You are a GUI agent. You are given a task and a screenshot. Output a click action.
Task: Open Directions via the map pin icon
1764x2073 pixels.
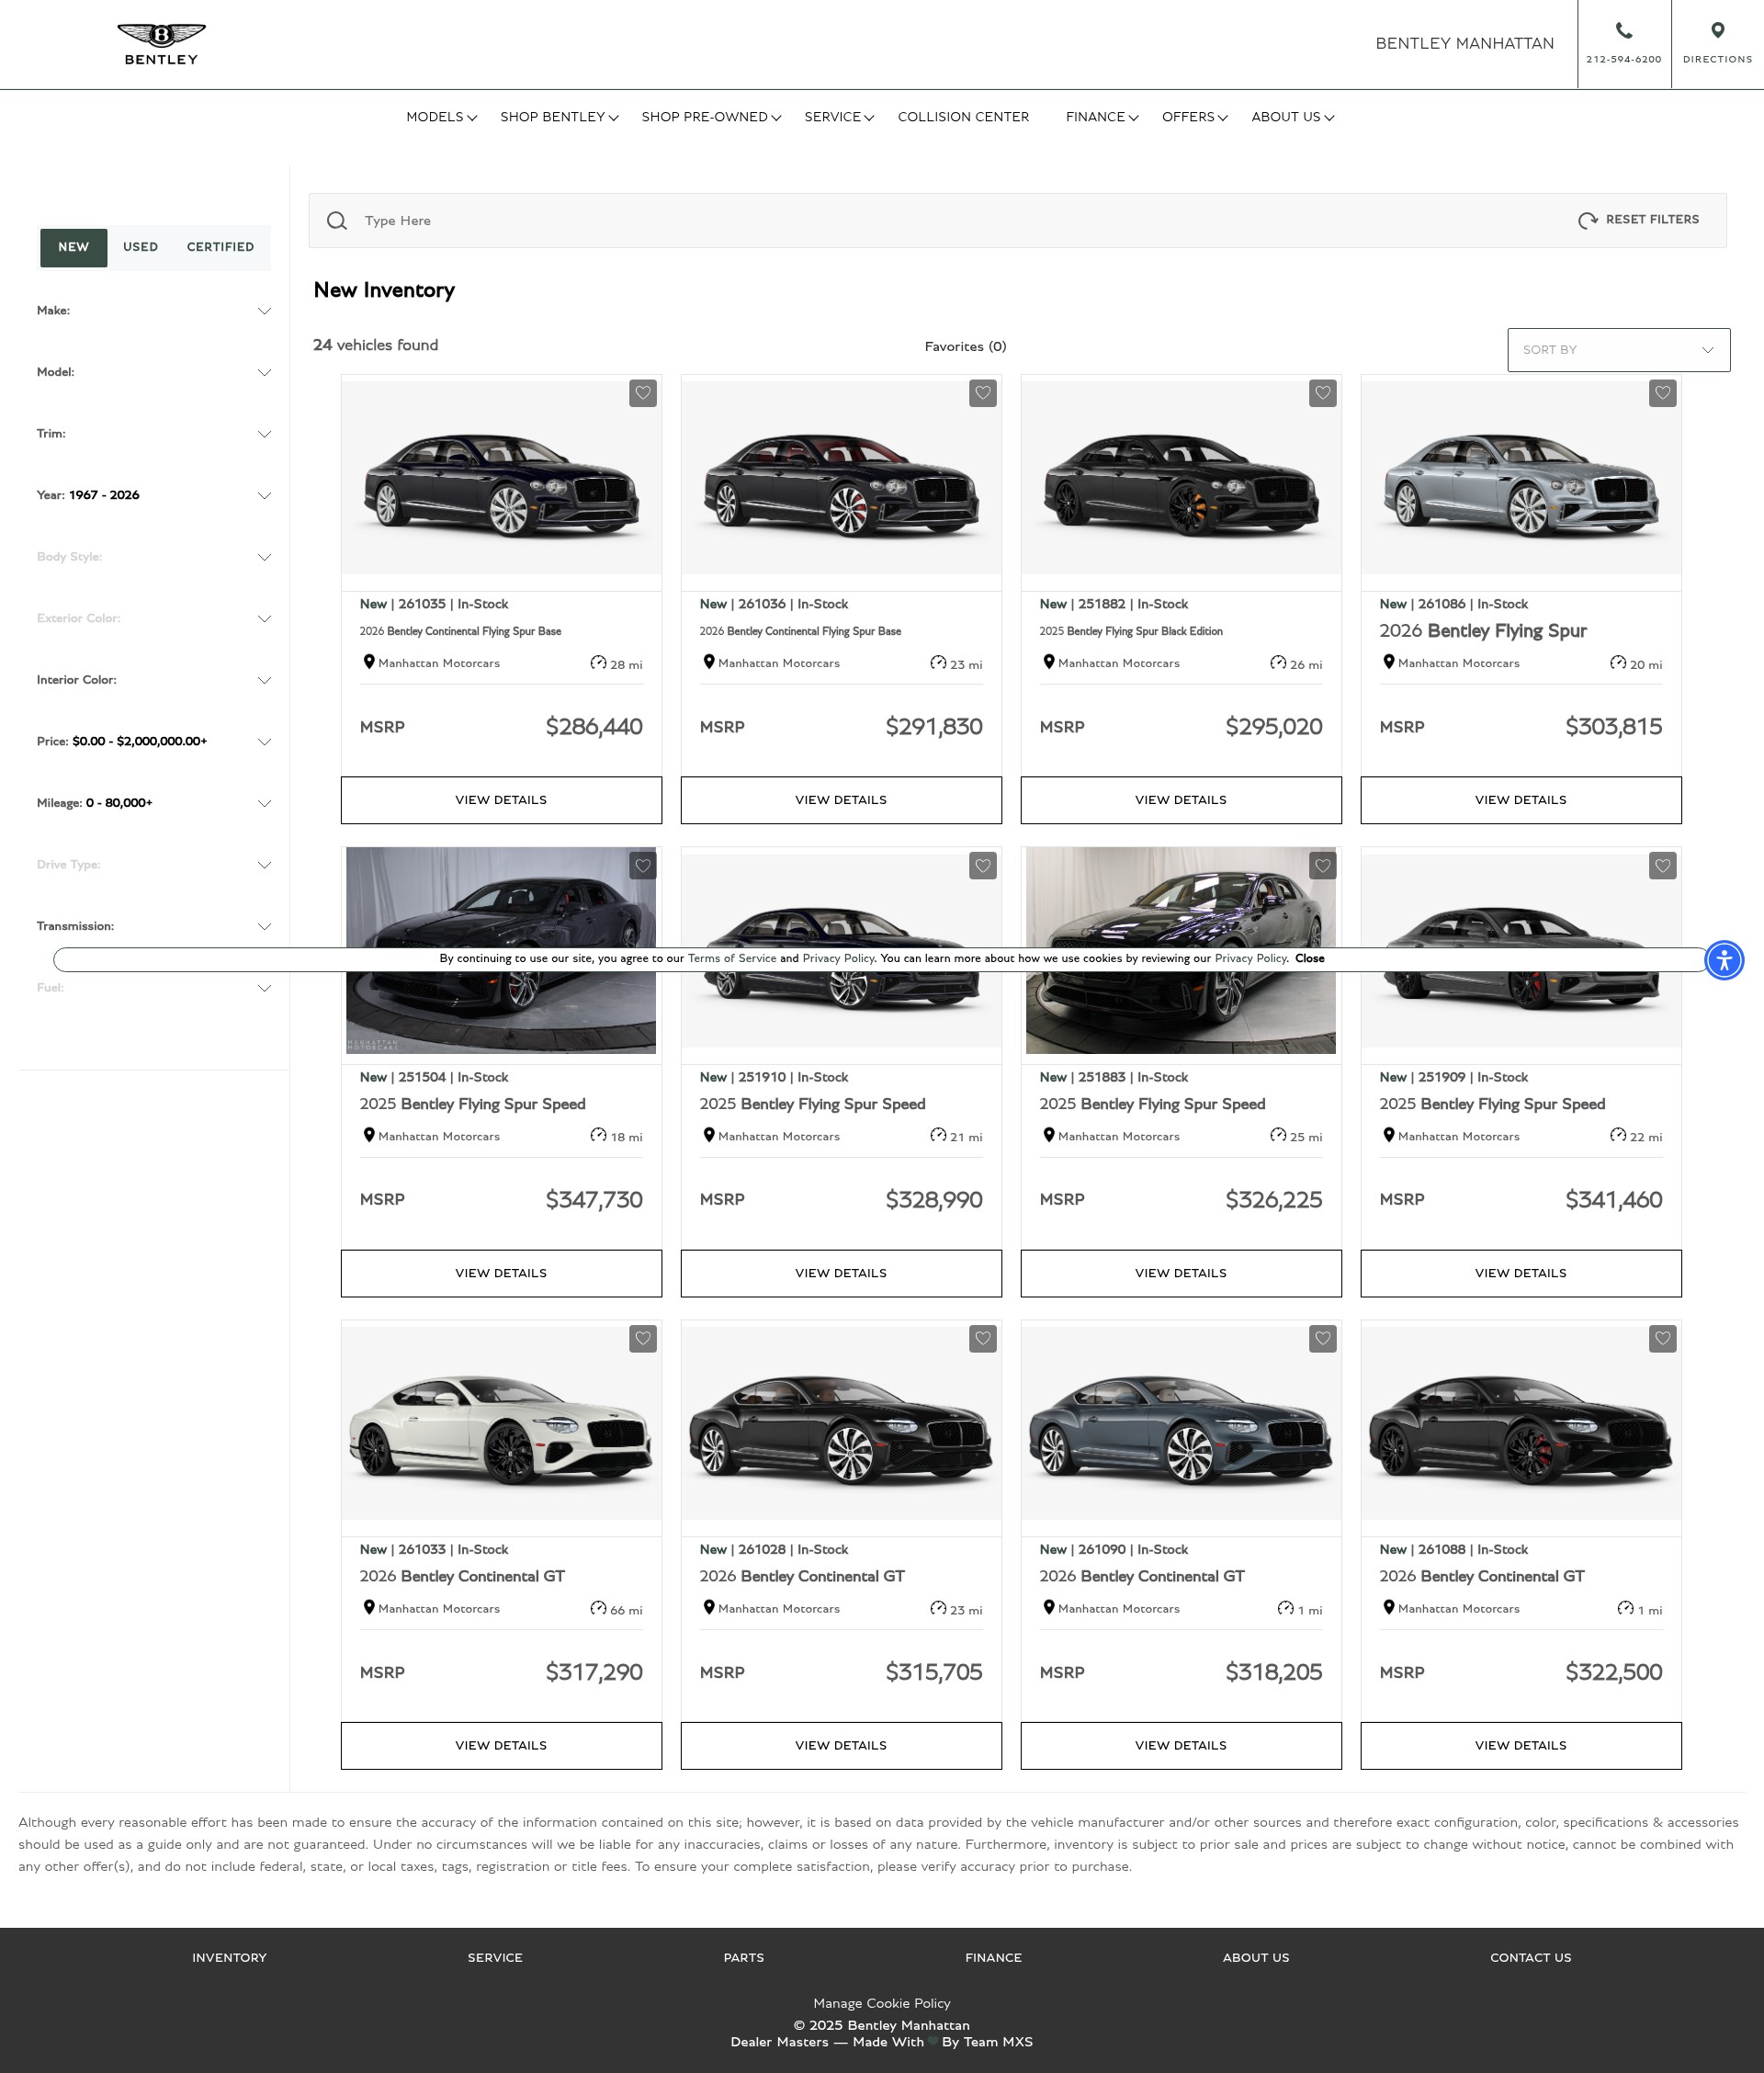(1717, 31)
